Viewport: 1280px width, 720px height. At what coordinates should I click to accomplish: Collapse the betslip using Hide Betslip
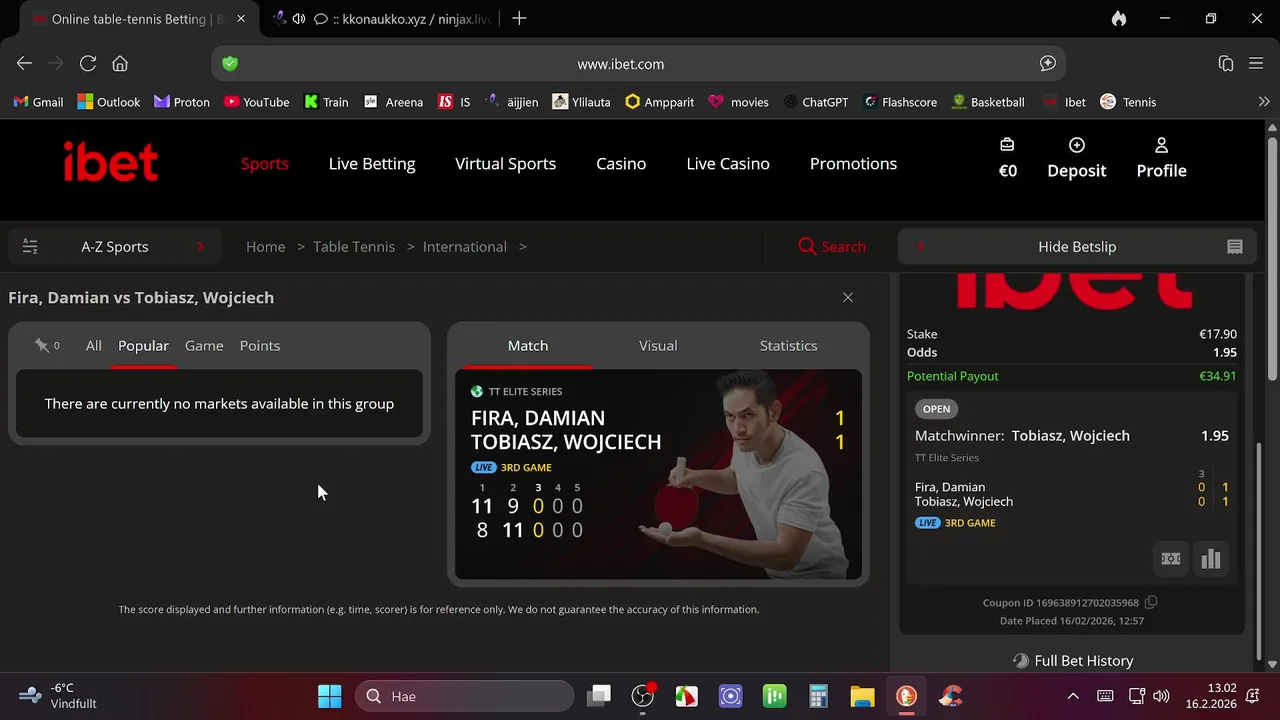[1077, 247]
